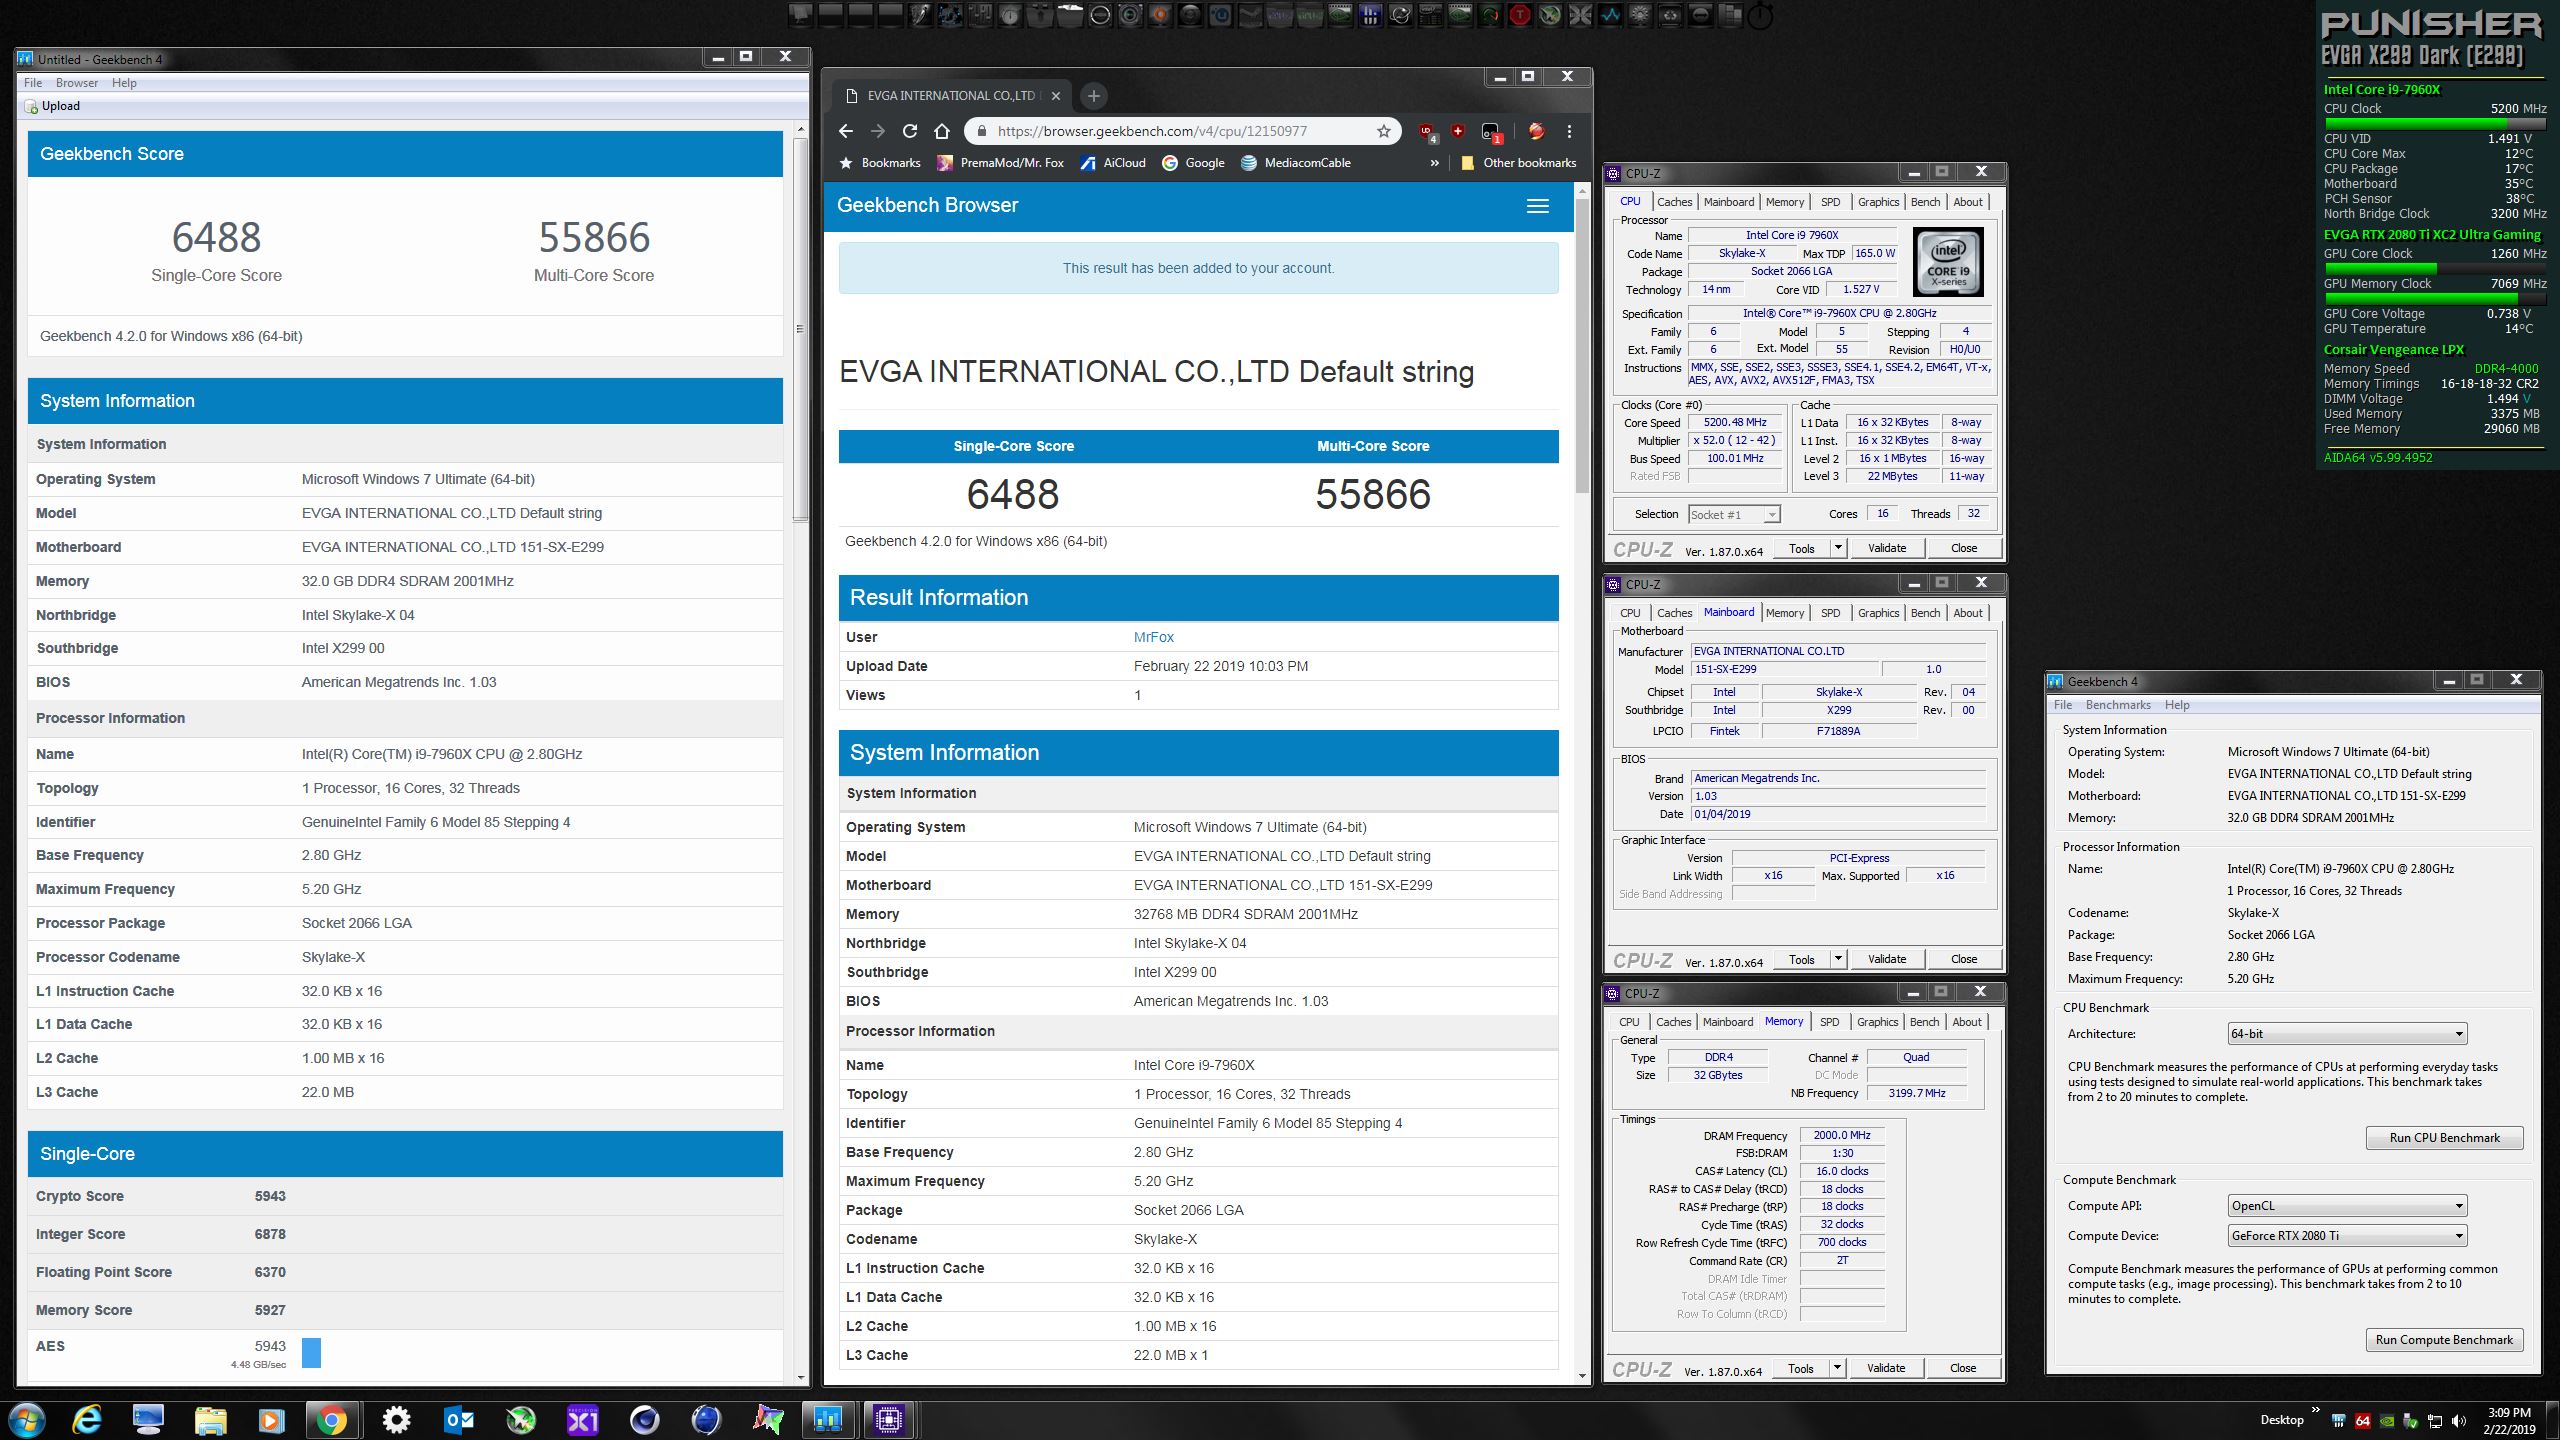Viewport: 2560px width, 1440px height.
Task: Click the Chrome back arrow
Action: 846,131
